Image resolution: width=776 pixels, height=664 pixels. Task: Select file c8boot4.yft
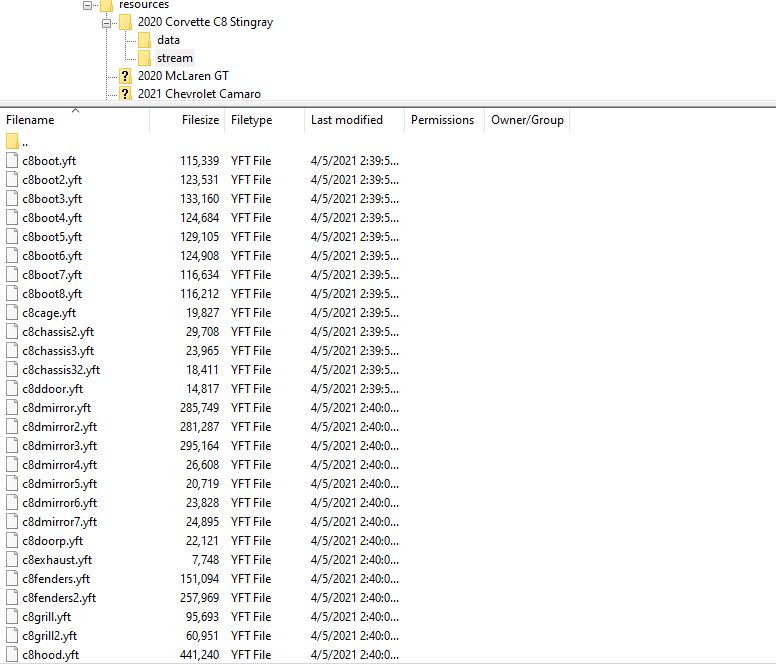(x=52, y=218)
